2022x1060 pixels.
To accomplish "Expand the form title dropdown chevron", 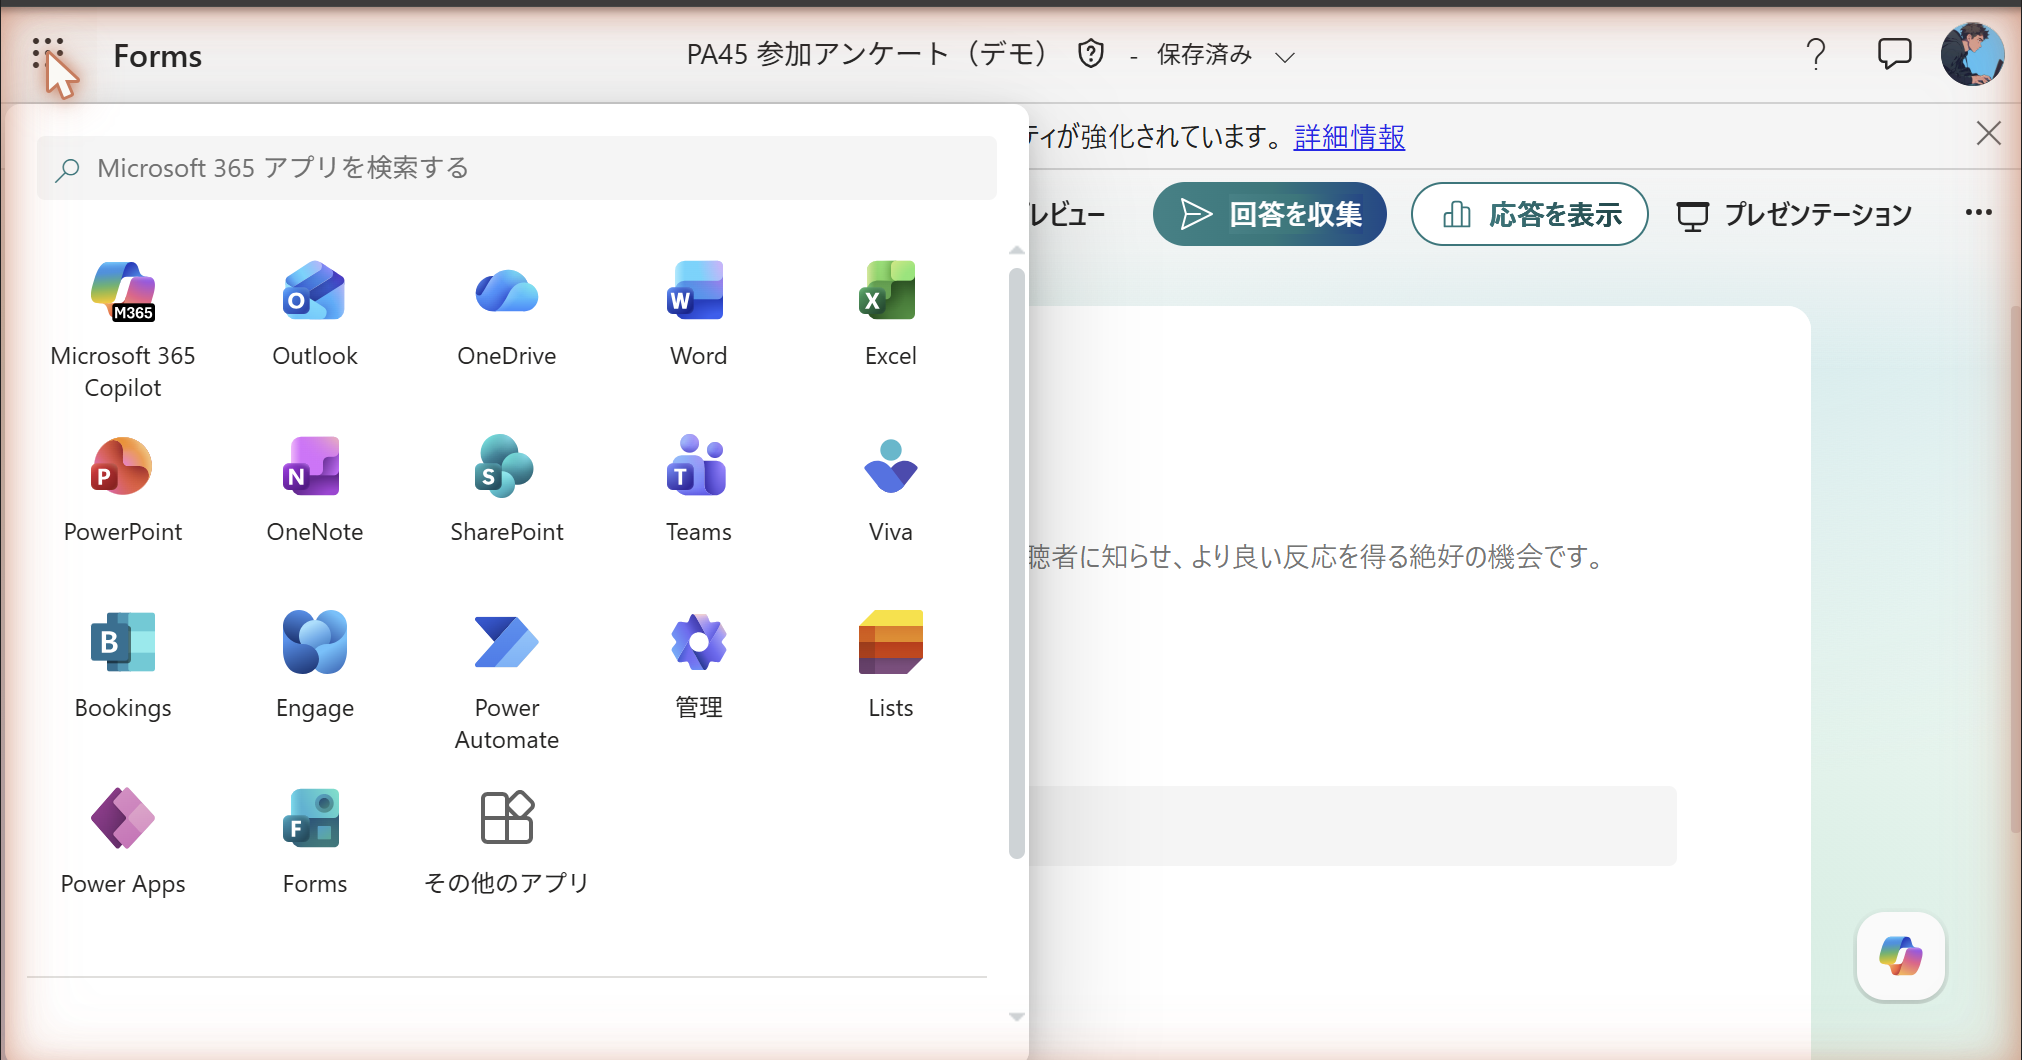I will (1285, 57).
